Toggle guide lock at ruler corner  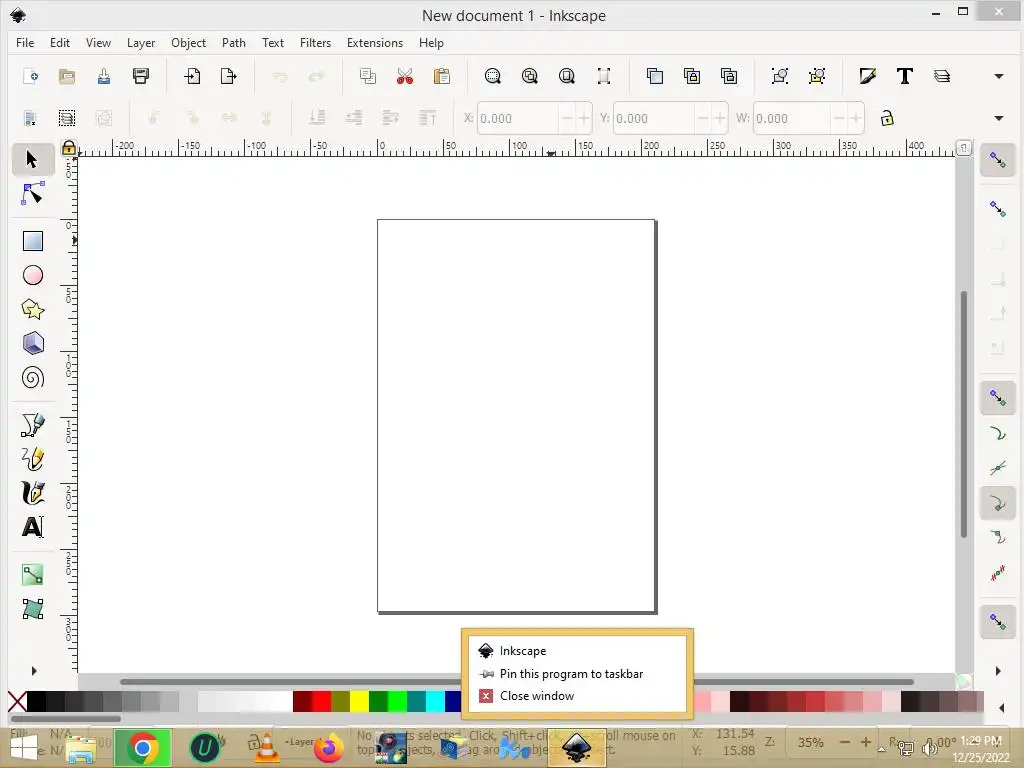(x=69, y=148)
